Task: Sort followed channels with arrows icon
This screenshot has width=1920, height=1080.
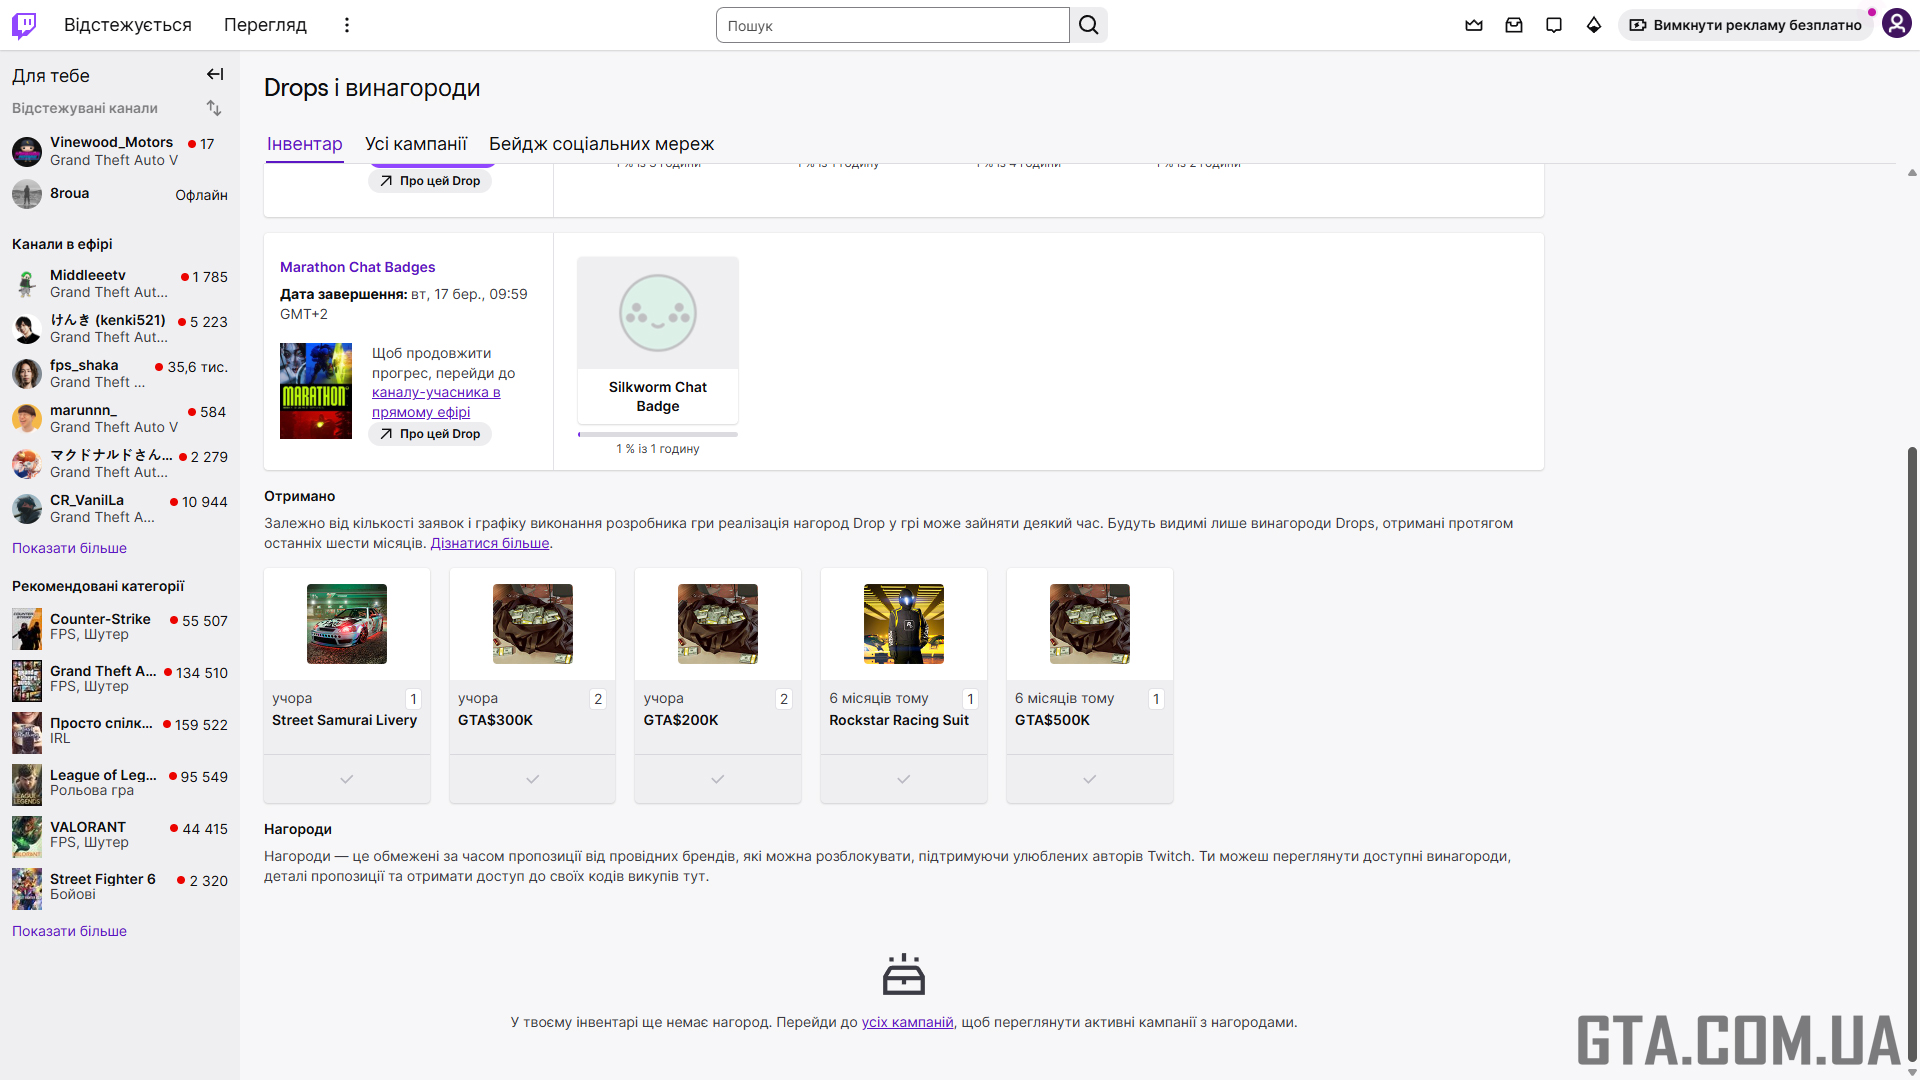Action: pyautogui.click(x=214, y=108)
